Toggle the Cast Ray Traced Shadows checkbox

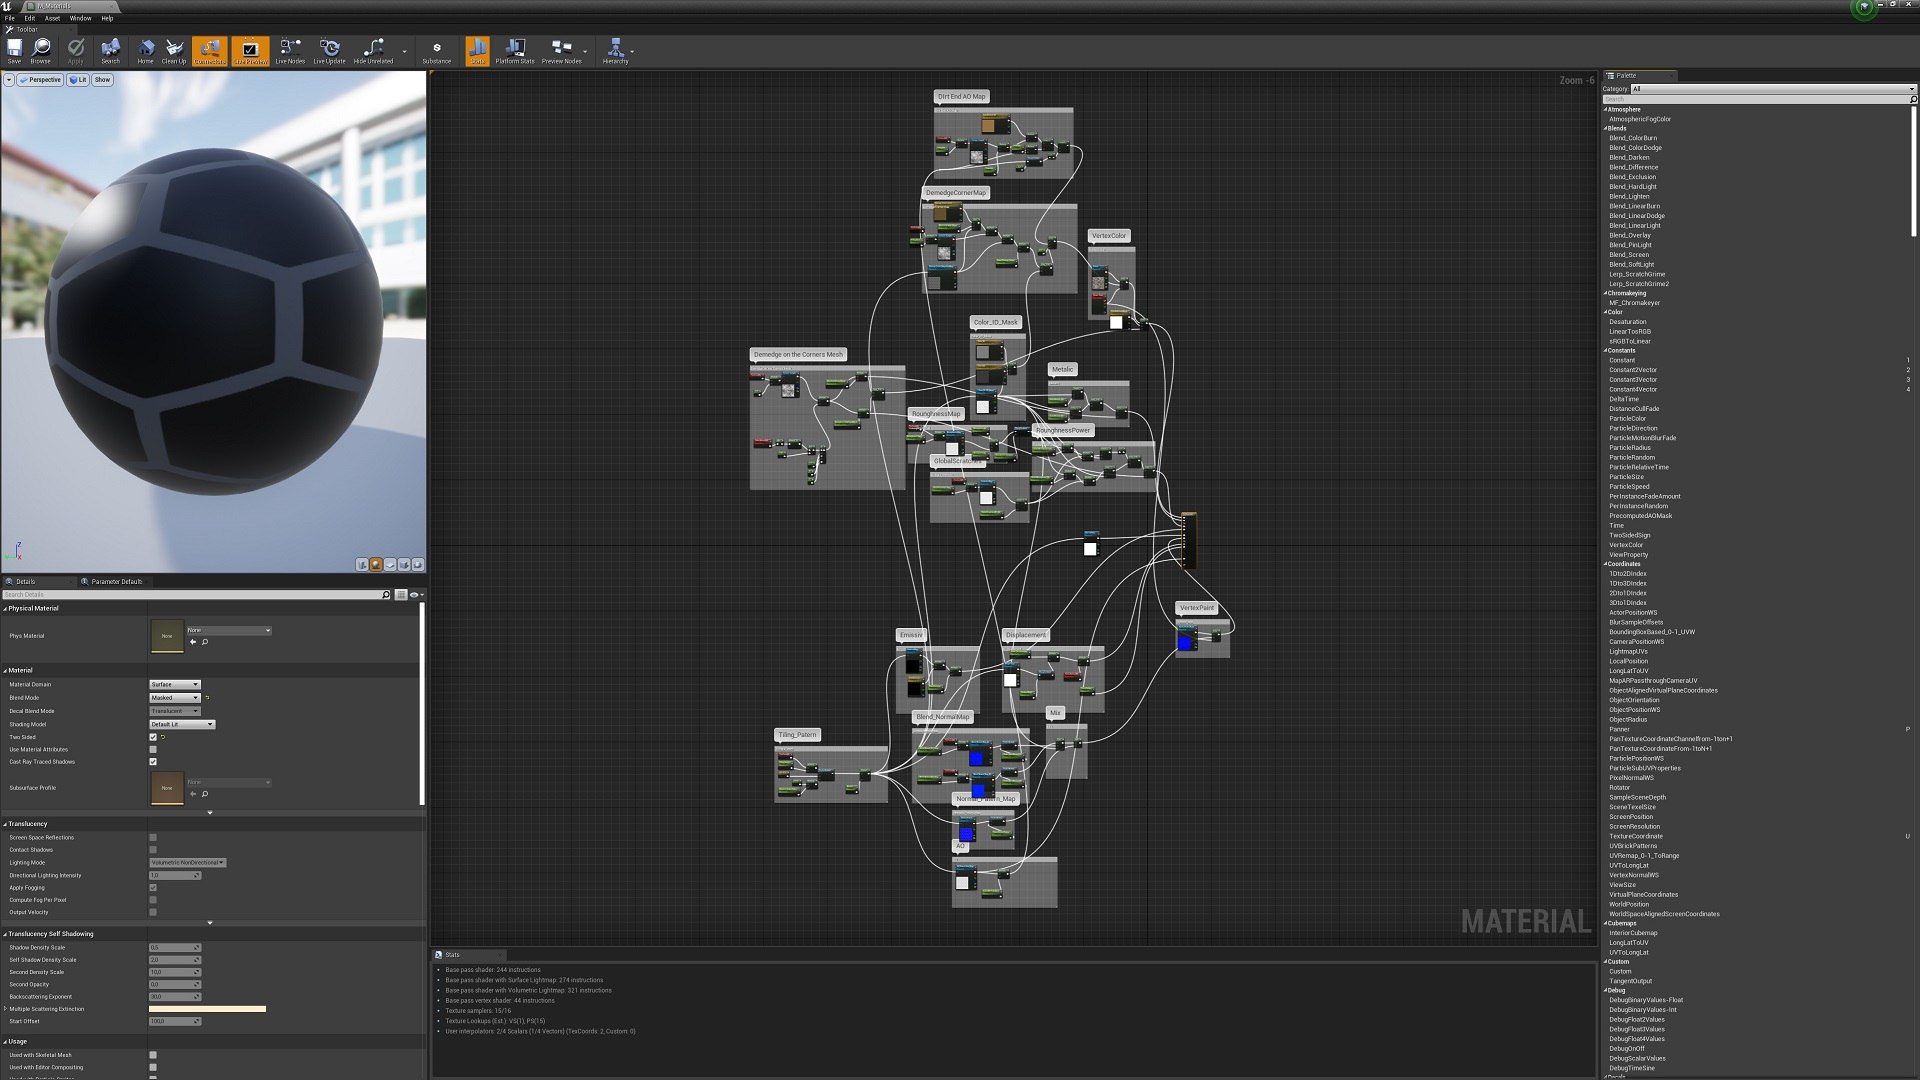point(153,762)
